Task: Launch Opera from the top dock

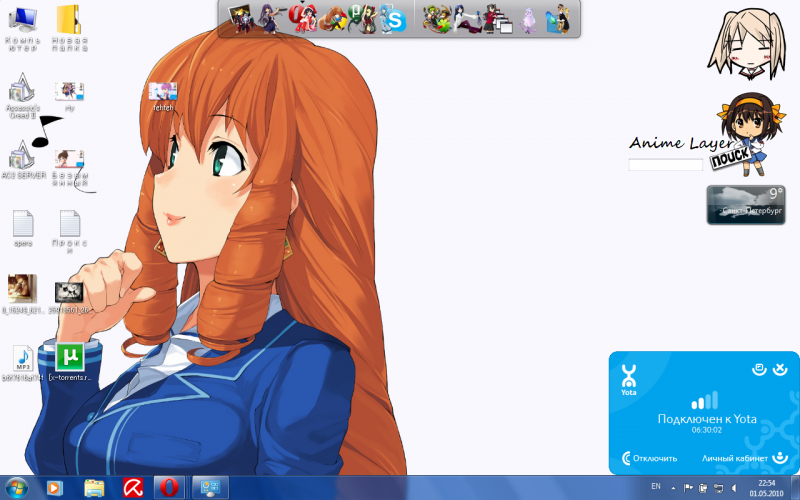Action: pos(301,19)
